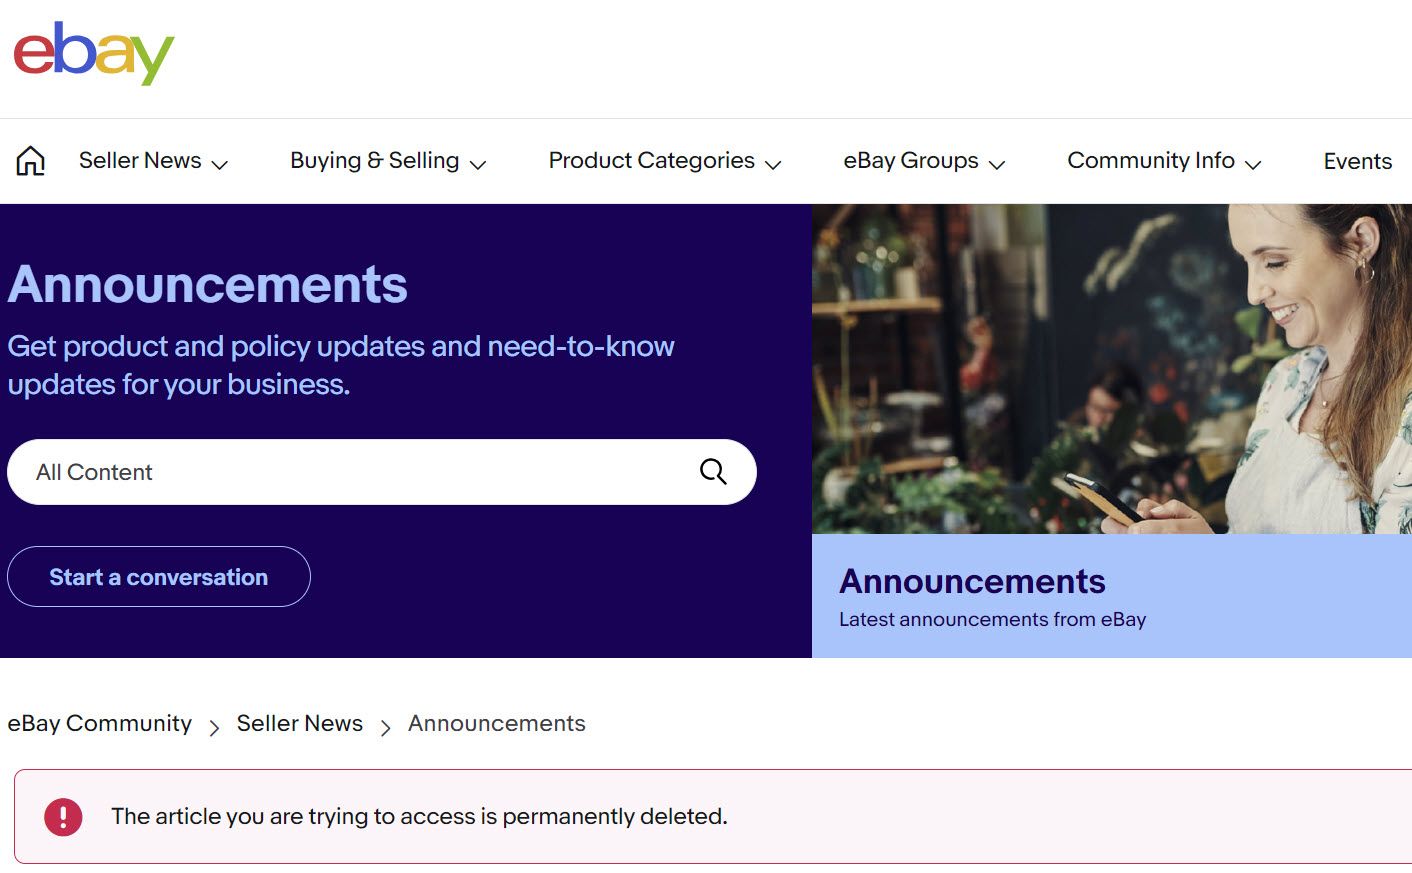Screen dimensions: 1412x873
Task: Open the Events nav item
Action: click(1357, 161)
